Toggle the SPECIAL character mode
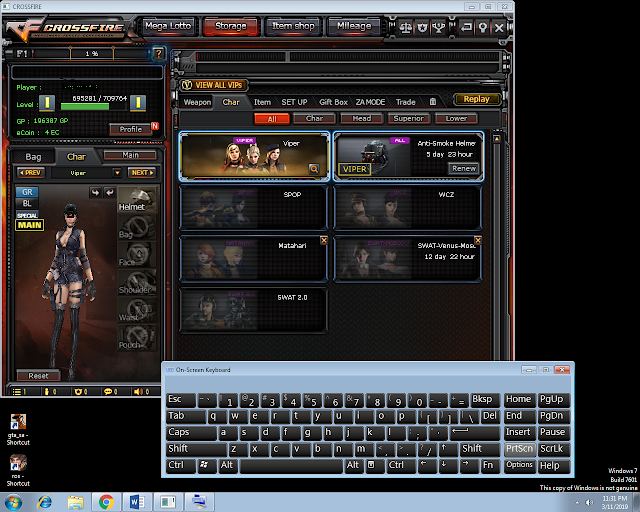Viewport: 640px width, 512px height. pyautogui.click(x=27, y=215)
